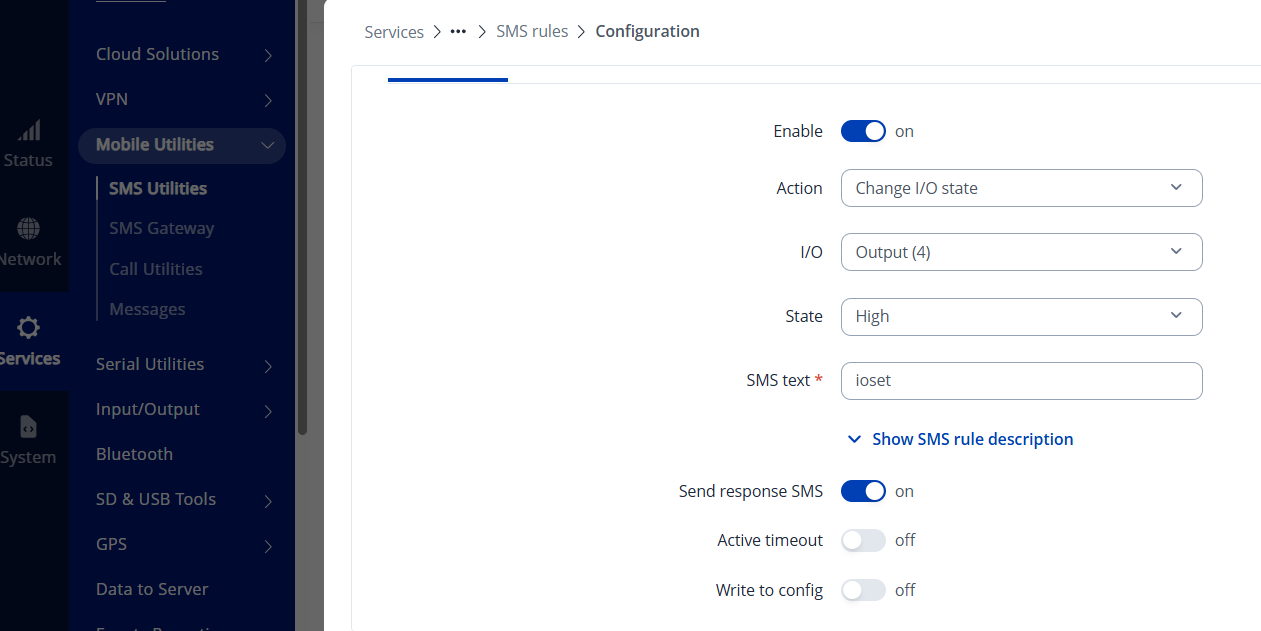Image resolution: width=1261 pixels, height=631 pixels.
Task: Expand the GPS menu chevron
Action: click(x=268, y=545)
